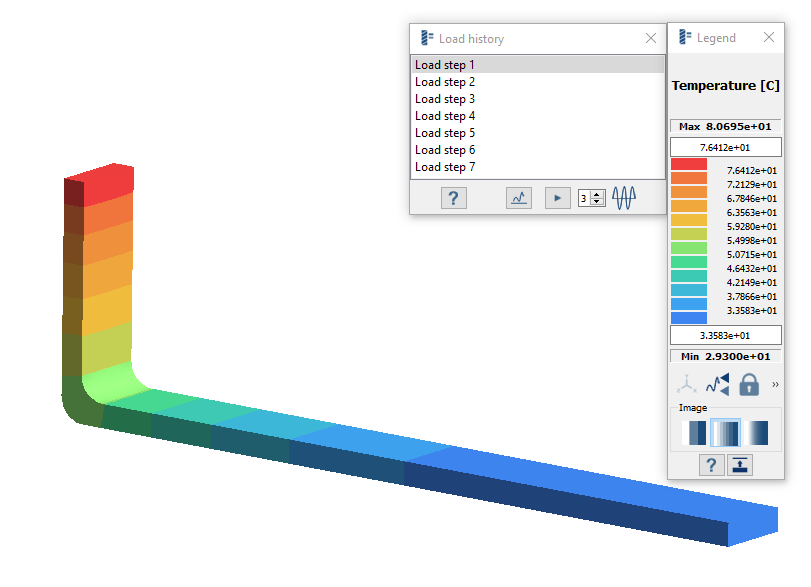Click the sine wave icon in Load history

pyautogui.click(x=624, y=198)
